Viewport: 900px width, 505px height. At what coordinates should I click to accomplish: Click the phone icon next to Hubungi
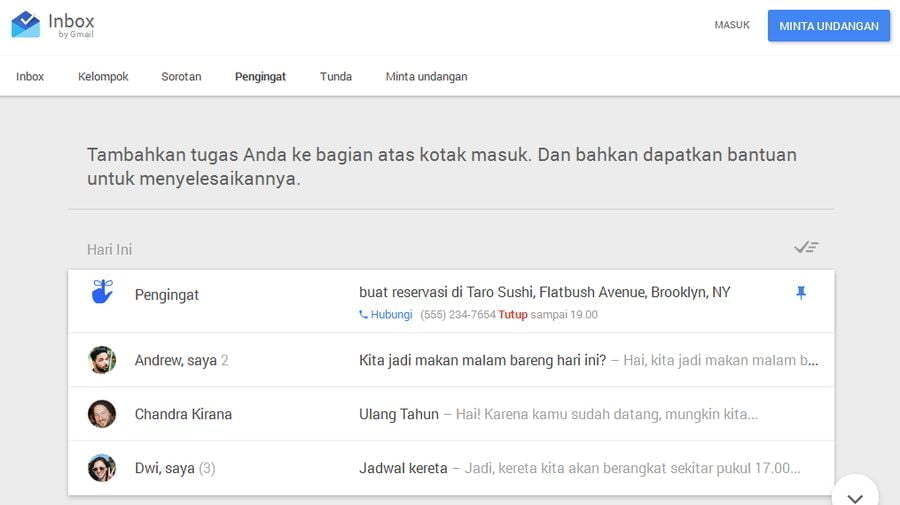click(363, 314)
